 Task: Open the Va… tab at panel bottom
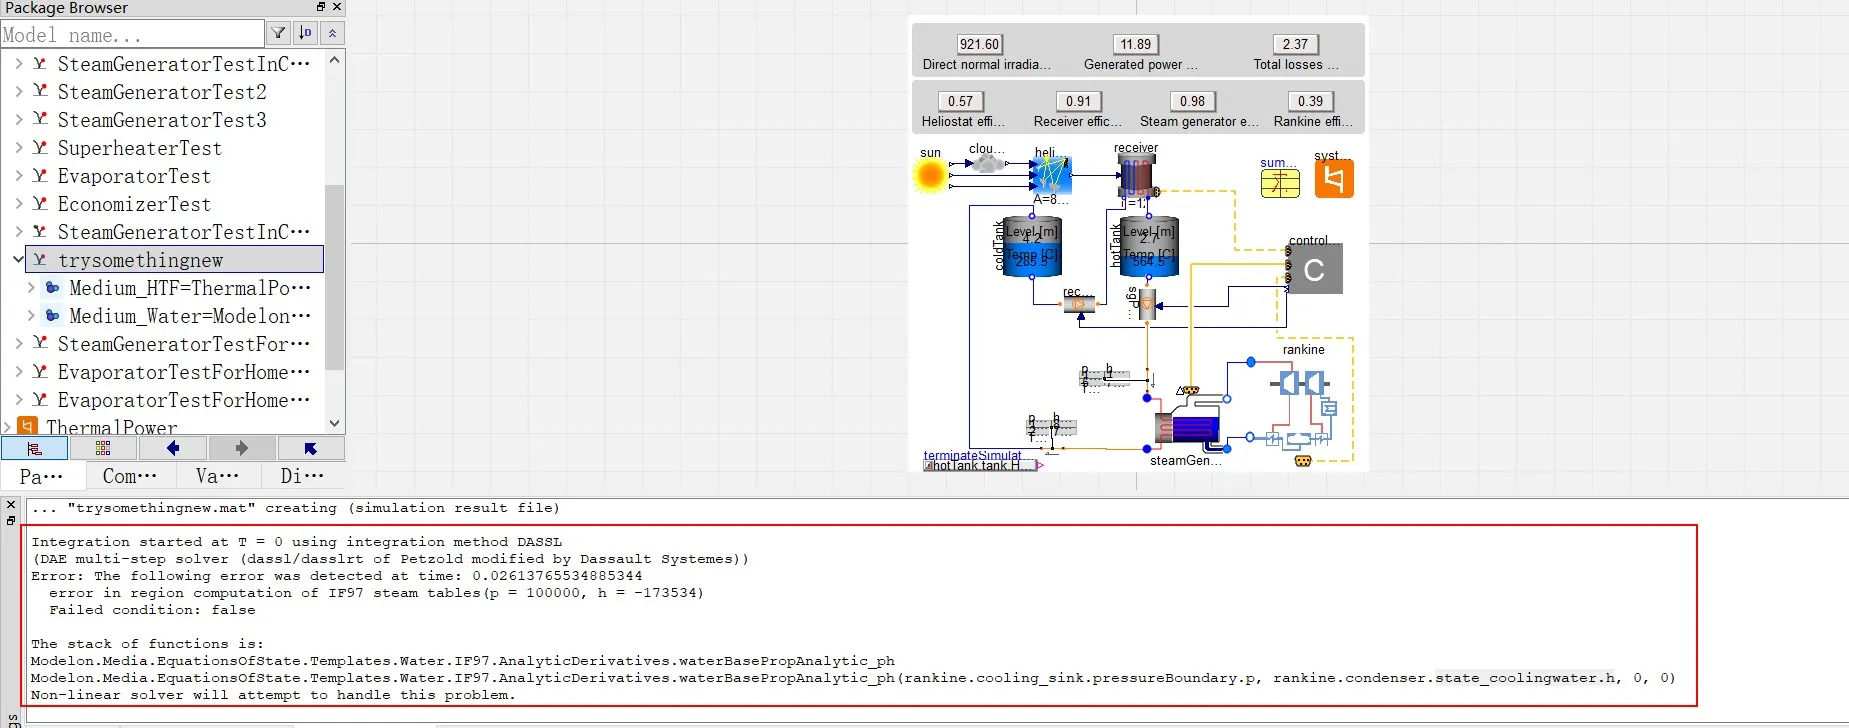pos(217,476)
